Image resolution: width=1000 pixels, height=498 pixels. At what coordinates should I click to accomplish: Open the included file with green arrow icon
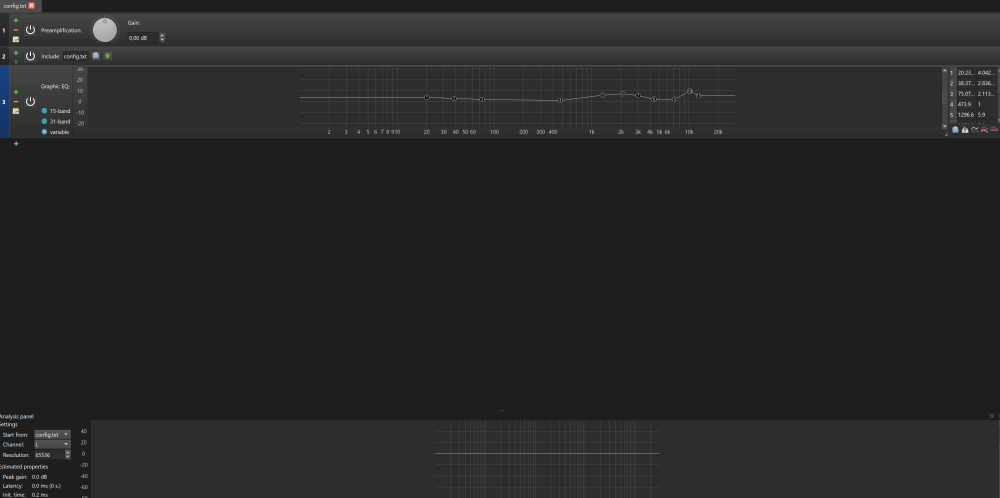tap(108, 55)
